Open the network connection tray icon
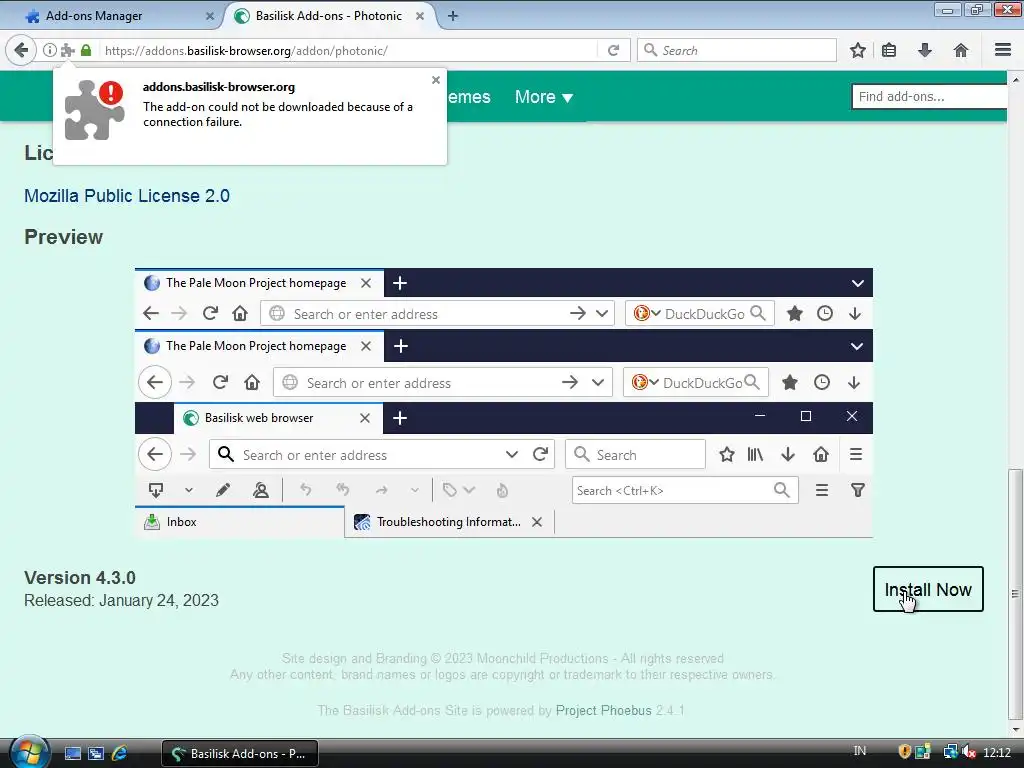1024x768 pixels. click(x=950, y=752)
